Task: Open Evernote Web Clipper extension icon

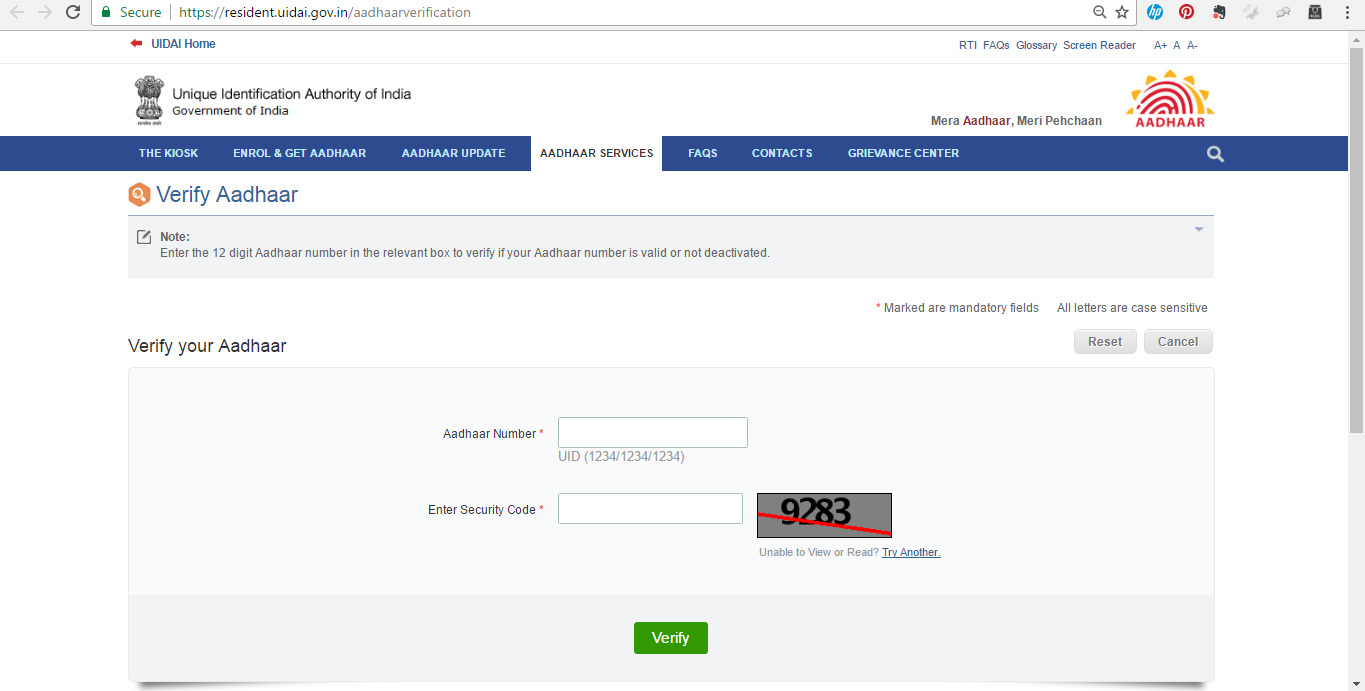Action: point(1218,12)
